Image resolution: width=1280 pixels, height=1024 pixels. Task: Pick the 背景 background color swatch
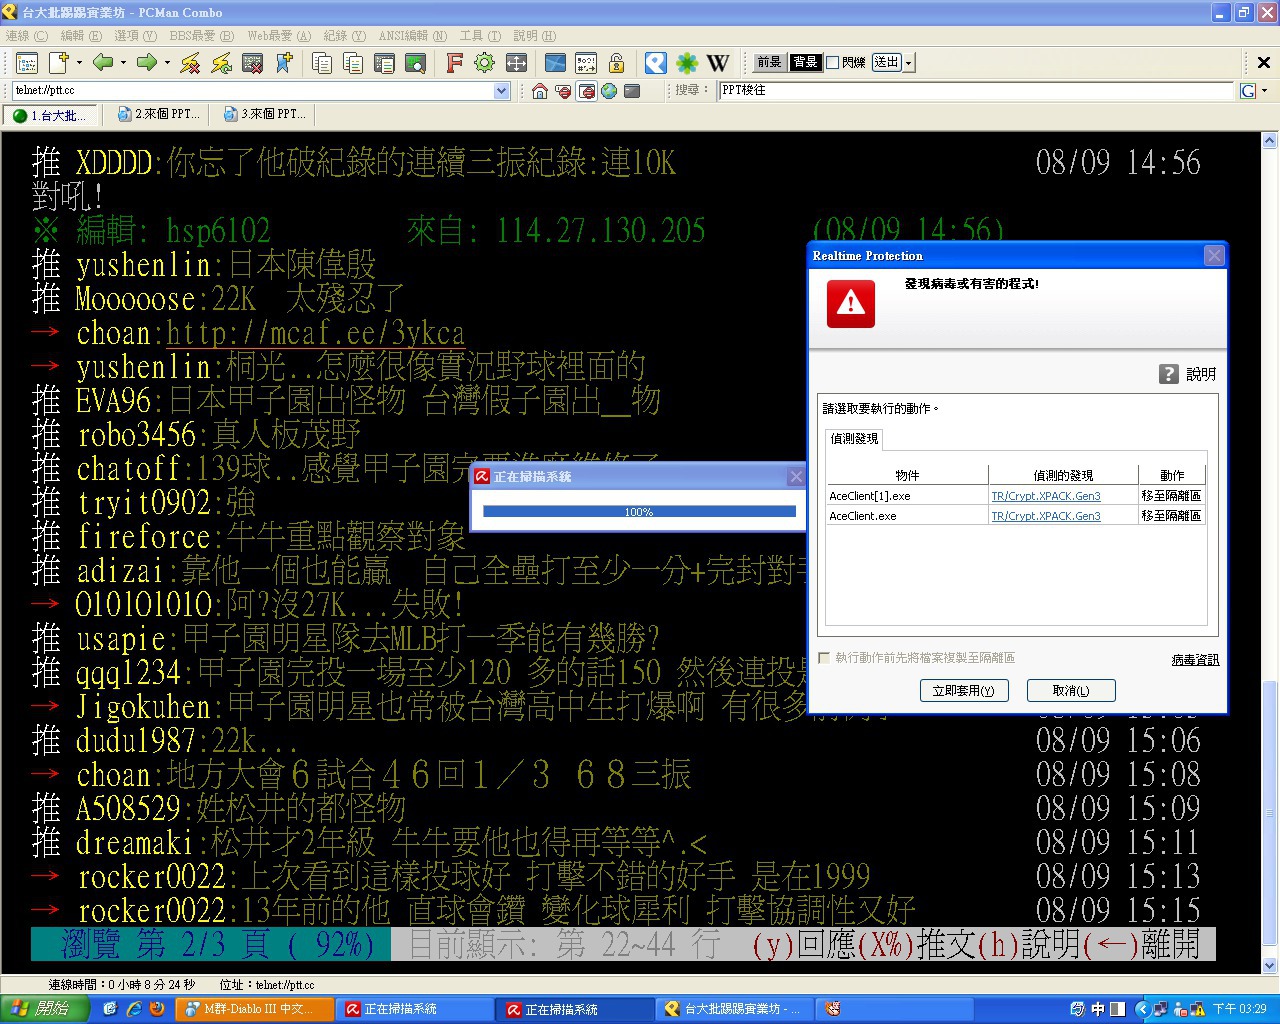pyautogui.click(x=805, y=63)
